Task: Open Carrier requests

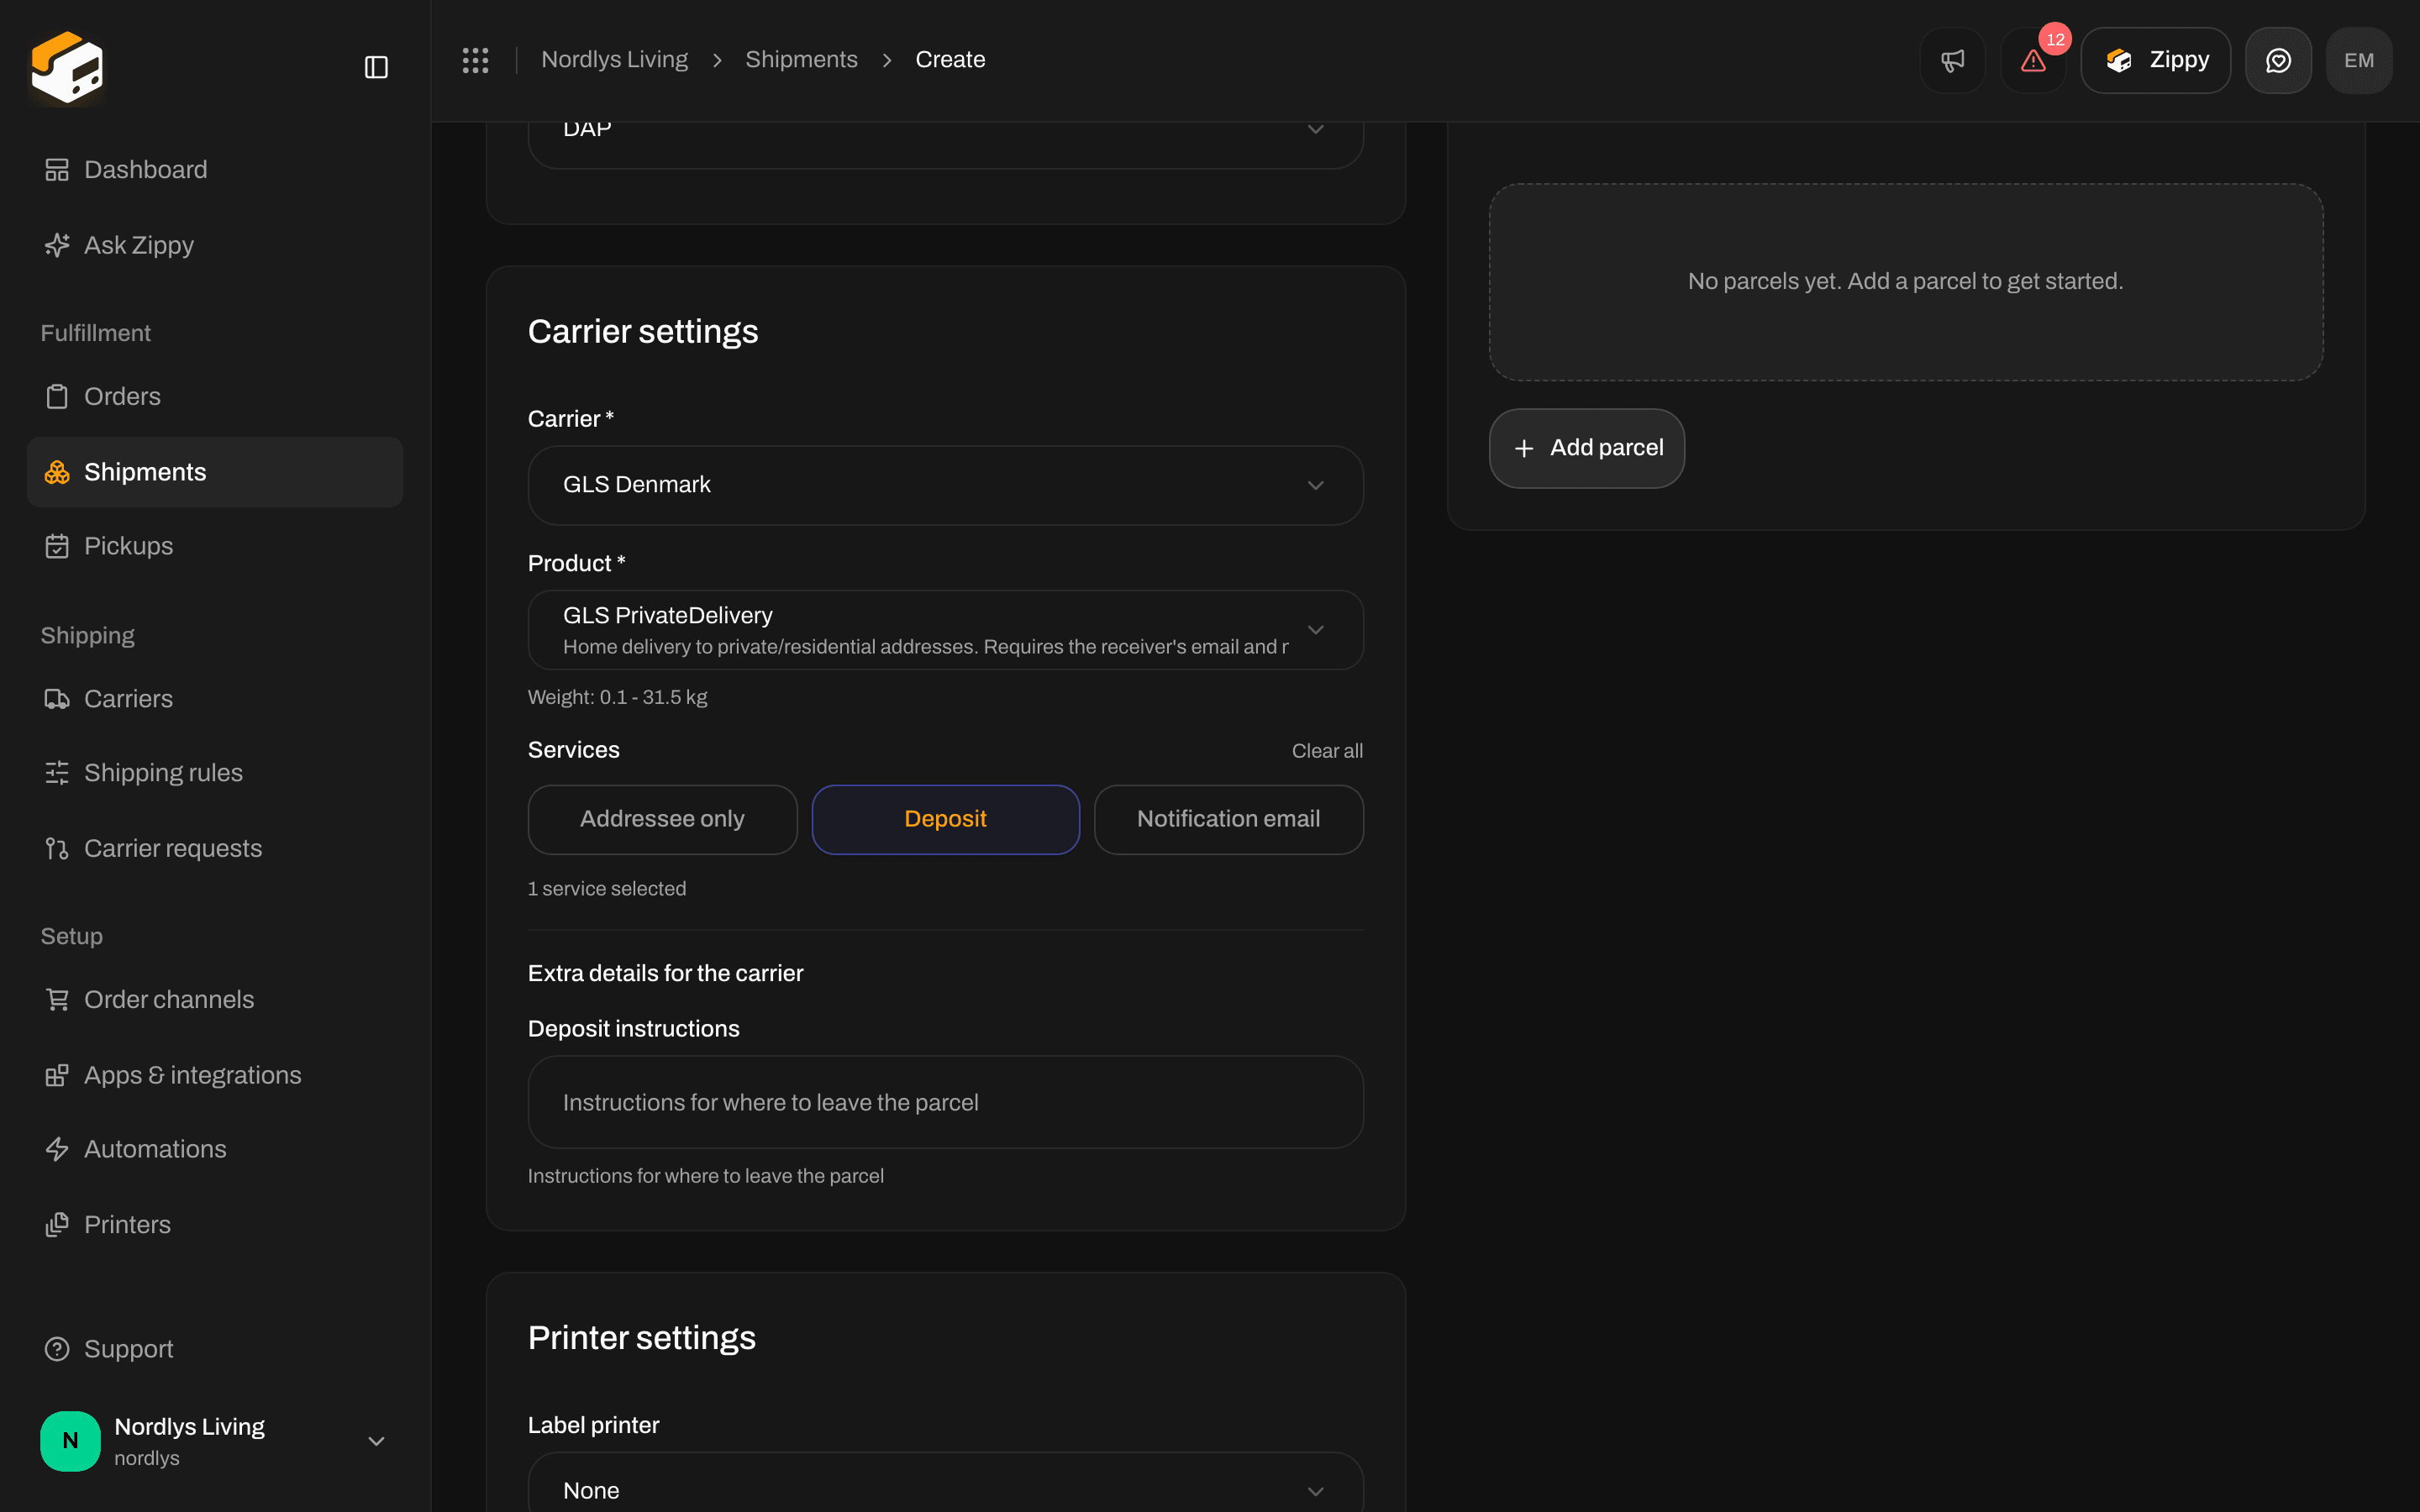Action: coord(215,848)
